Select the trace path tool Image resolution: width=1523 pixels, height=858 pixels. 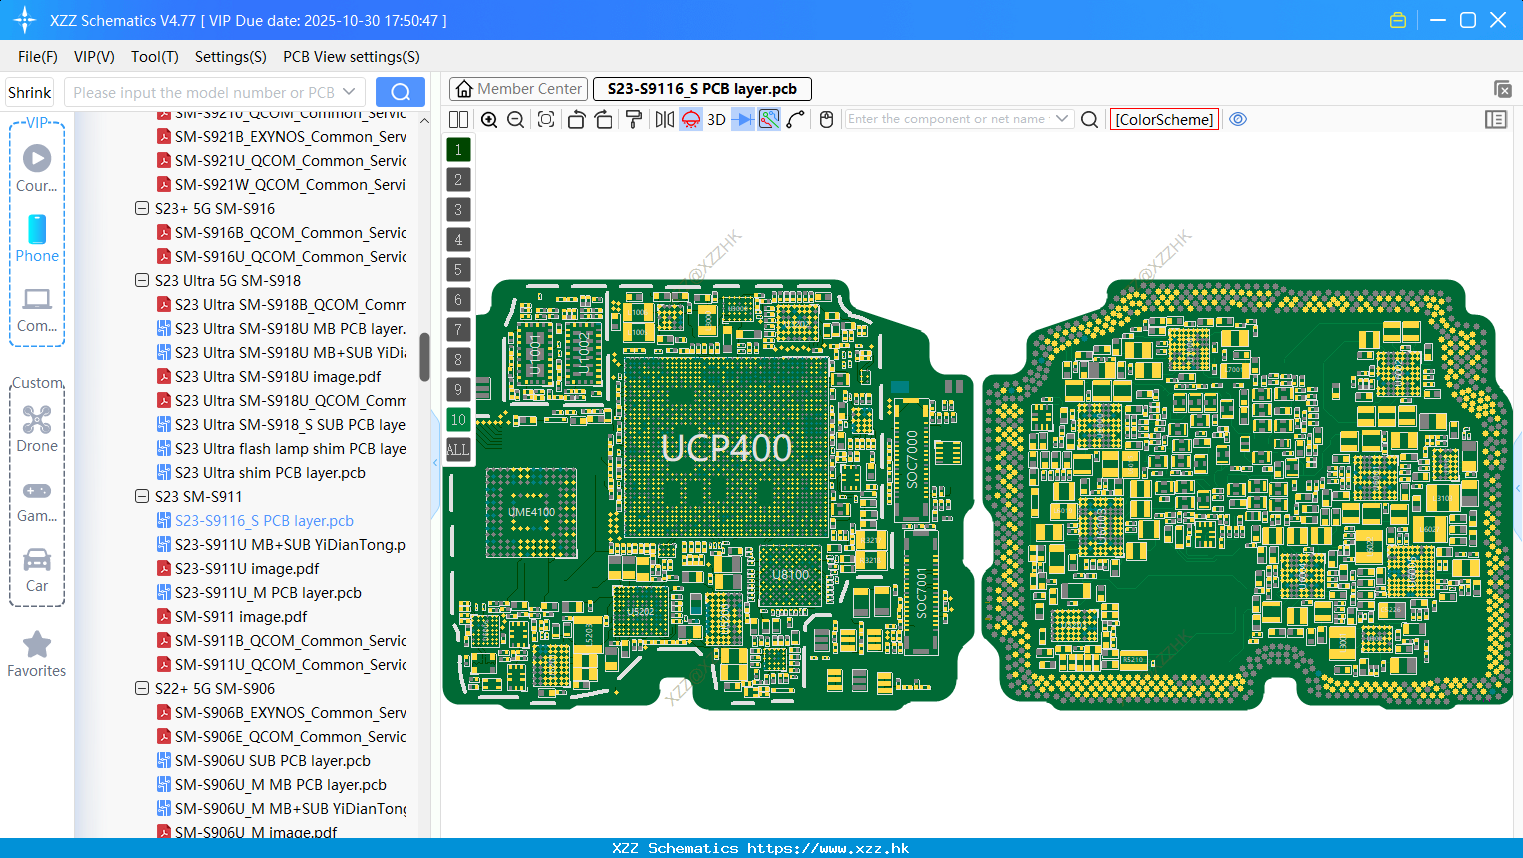click(x=796, y=119)
